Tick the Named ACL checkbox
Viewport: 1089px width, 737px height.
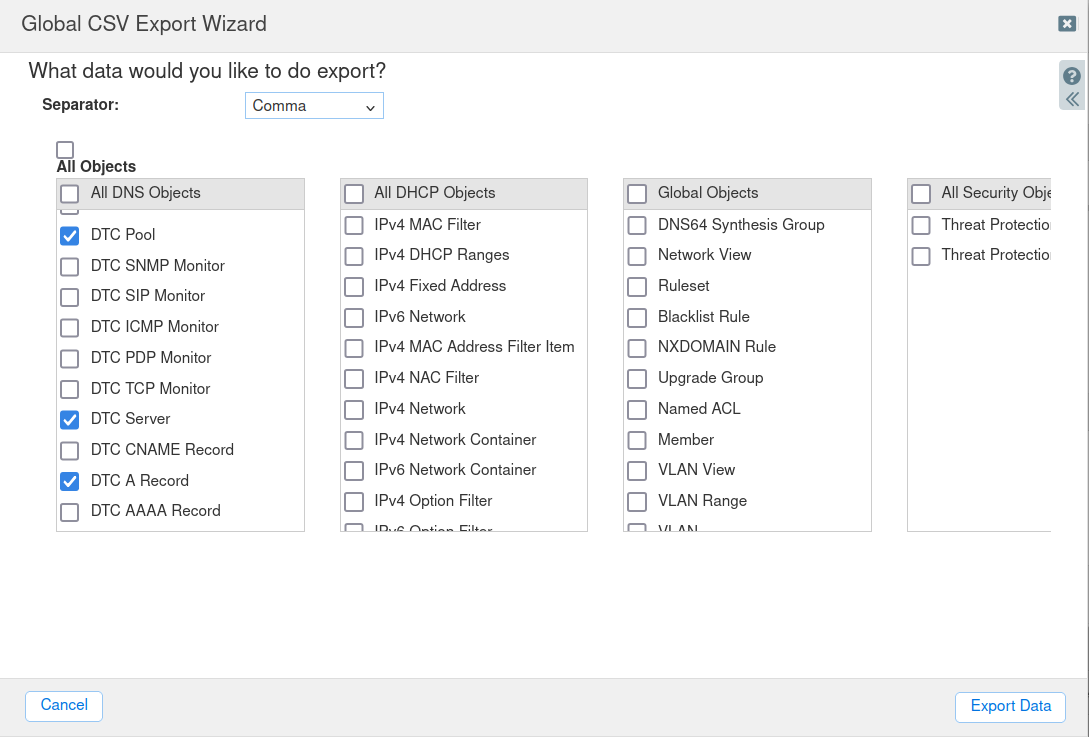(x=637, y=410)
